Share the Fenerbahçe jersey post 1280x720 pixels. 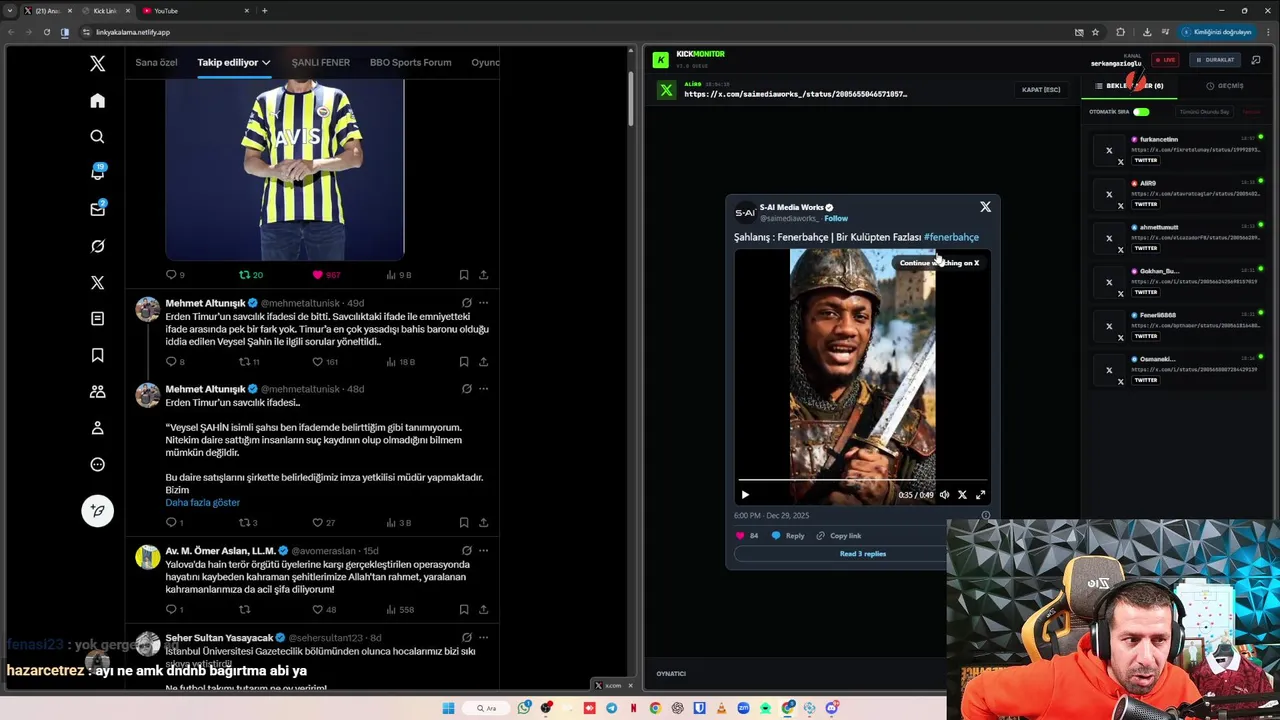483,275
